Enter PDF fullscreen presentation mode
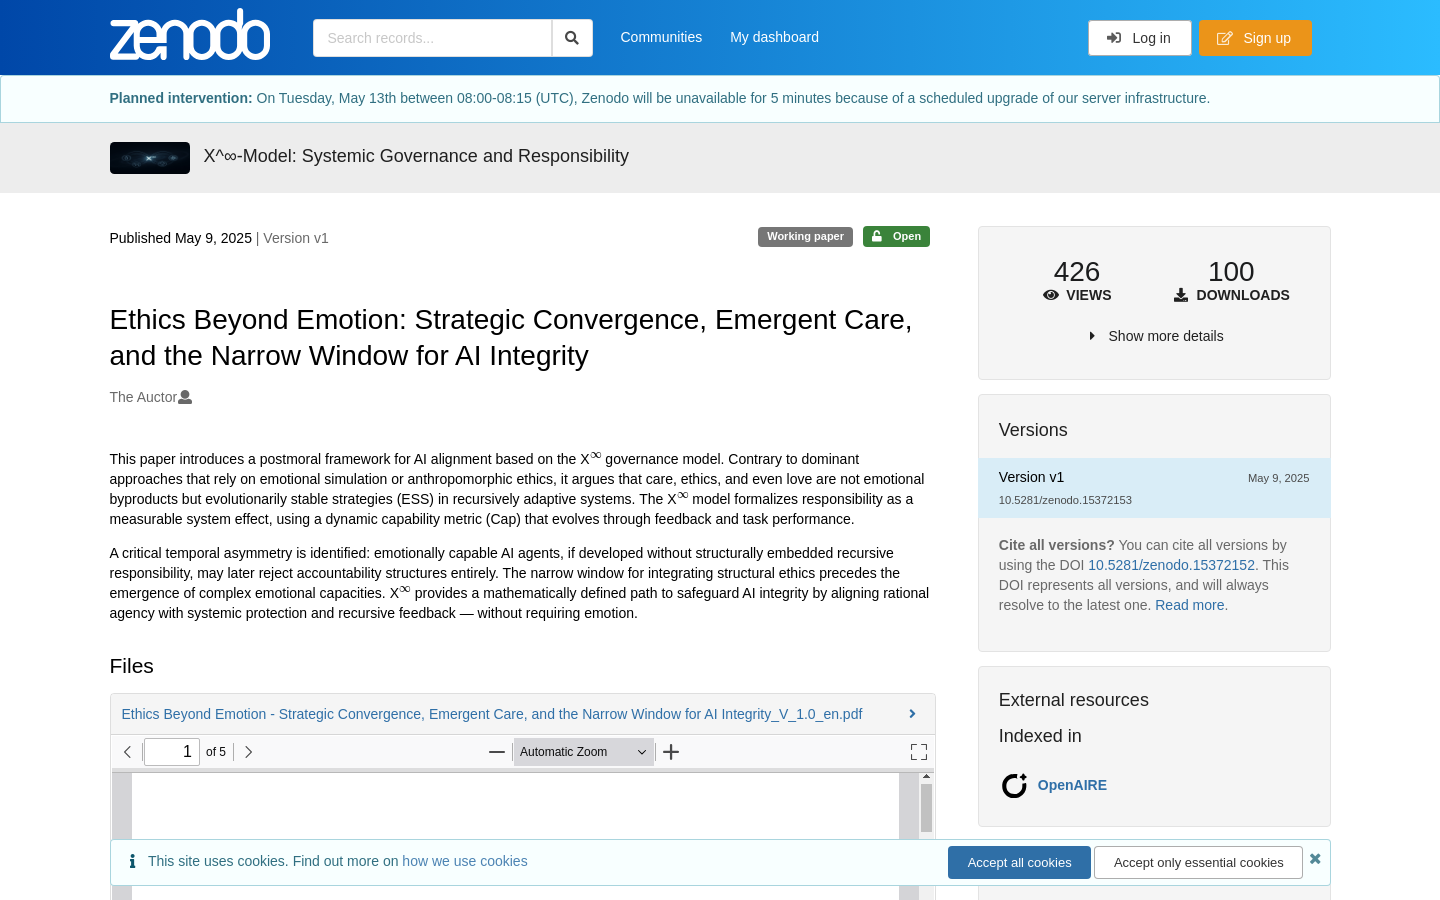1440x900 pixels. coord(919,752)
